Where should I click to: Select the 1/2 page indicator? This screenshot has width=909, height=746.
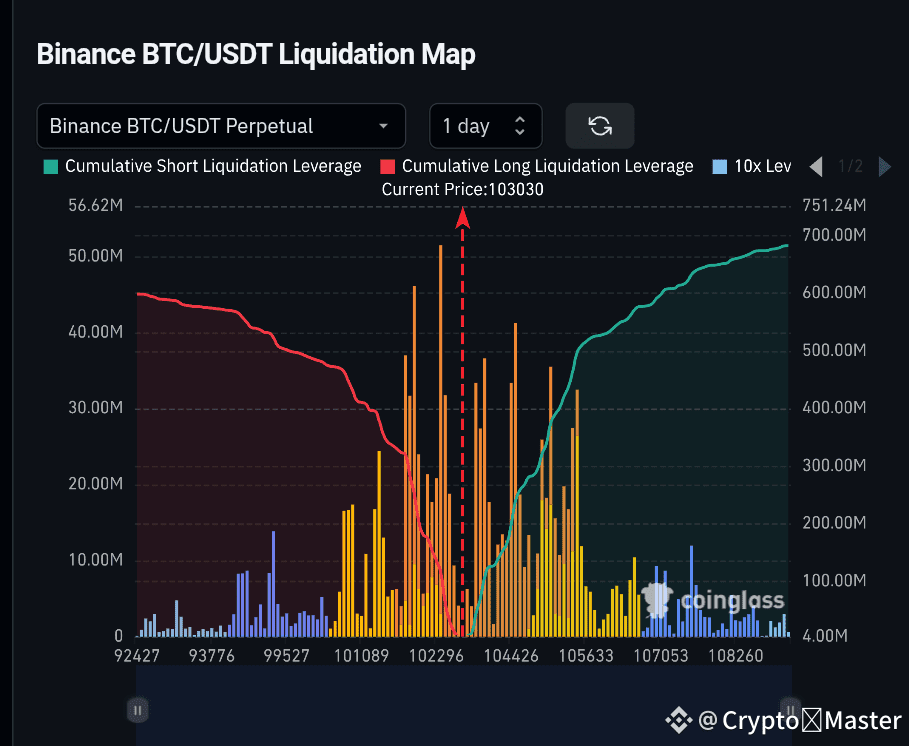click(x=851, y=166)
